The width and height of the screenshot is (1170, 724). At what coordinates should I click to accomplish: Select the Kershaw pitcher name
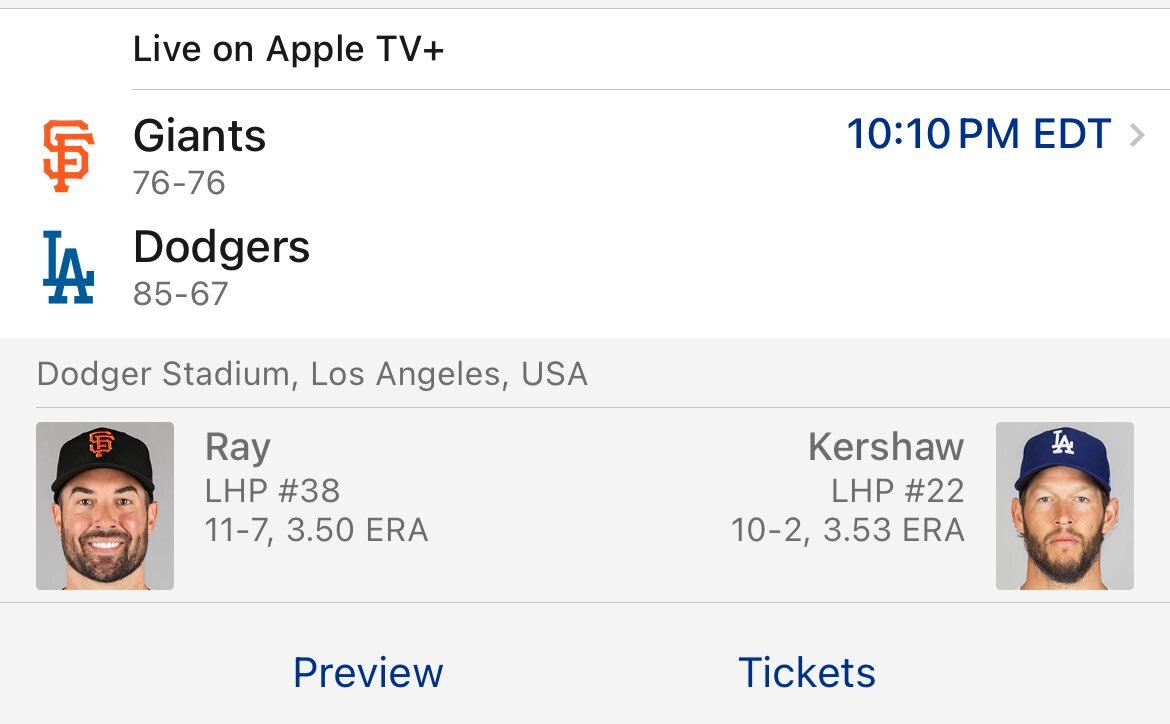886,447
